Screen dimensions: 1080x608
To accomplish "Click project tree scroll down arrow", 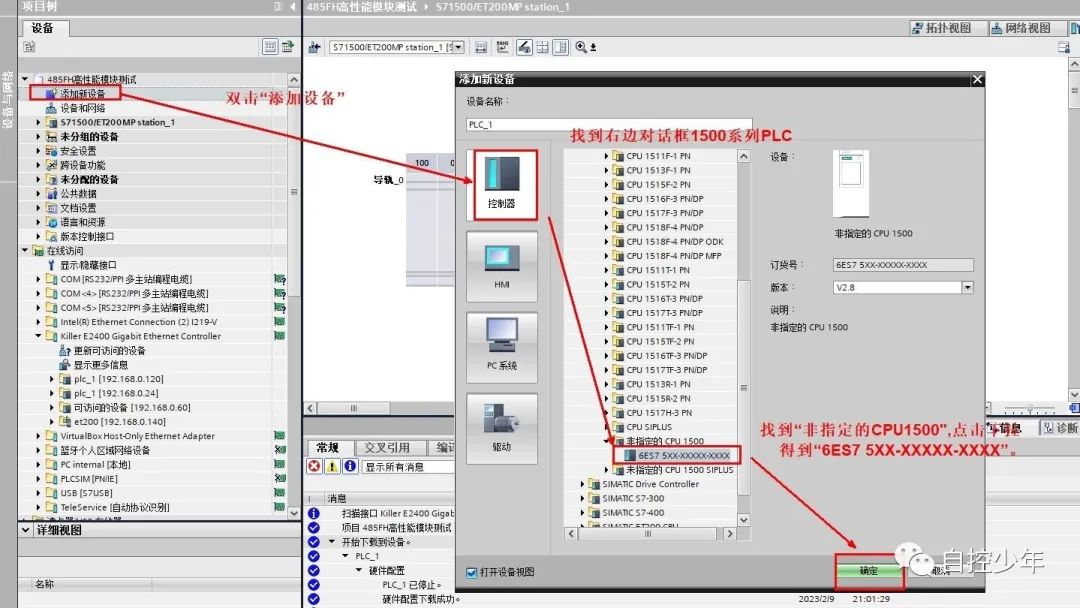I will coord(293,513).
